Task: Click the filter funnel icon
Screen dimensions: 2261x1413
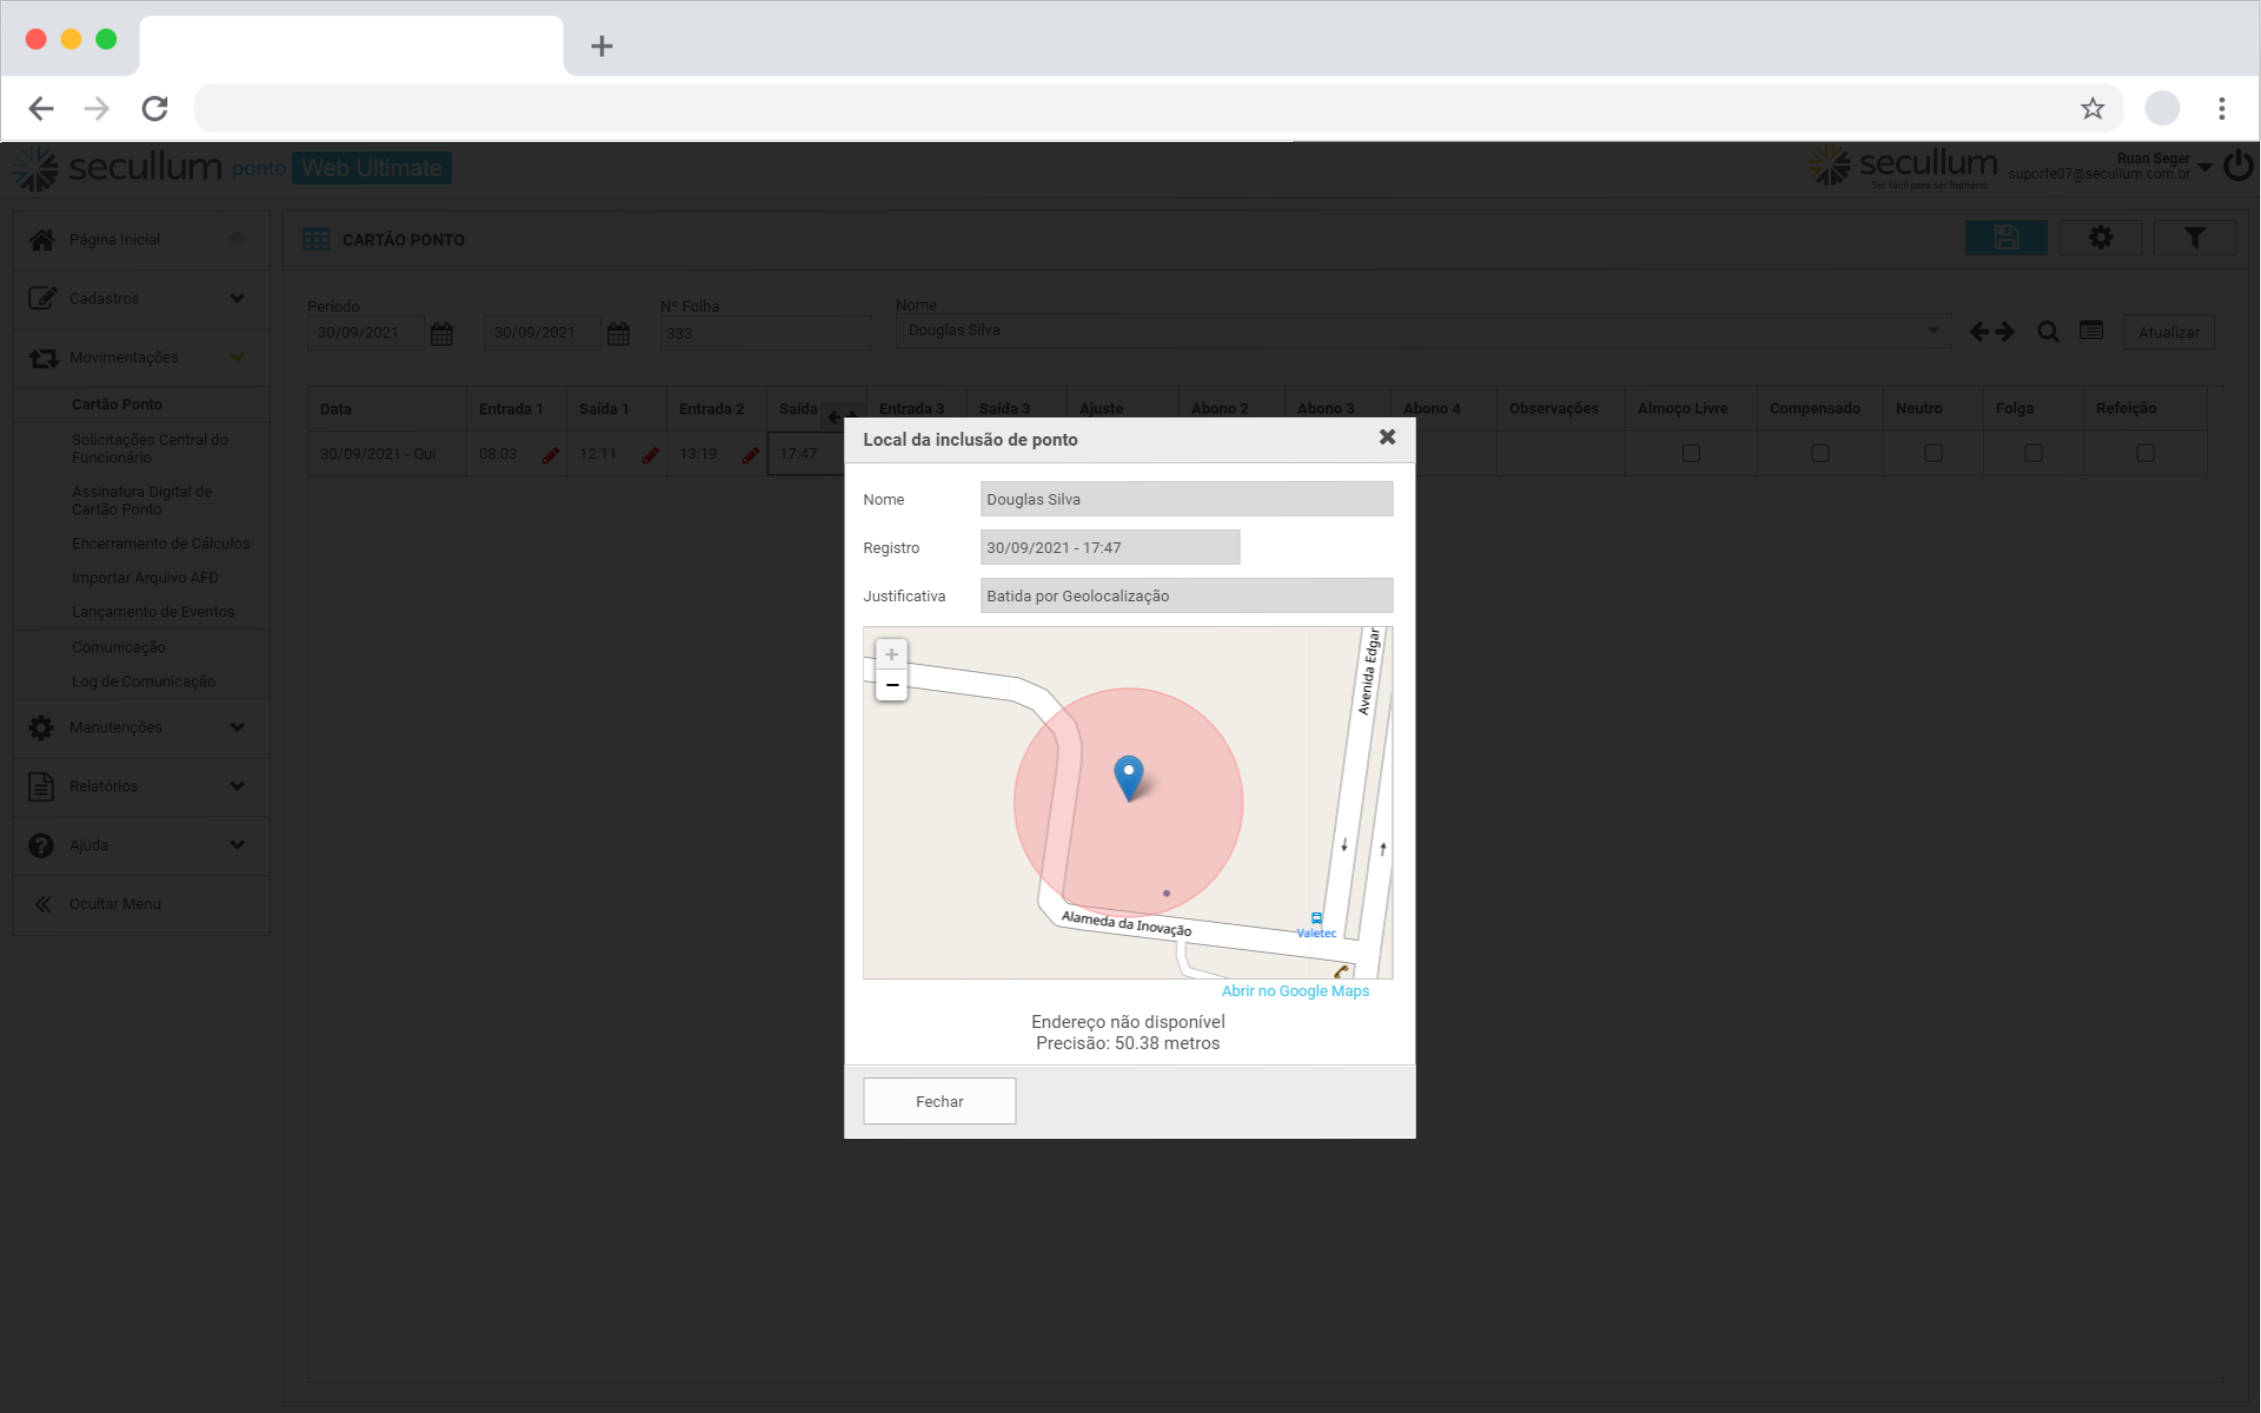Action: click(2194, 238)
